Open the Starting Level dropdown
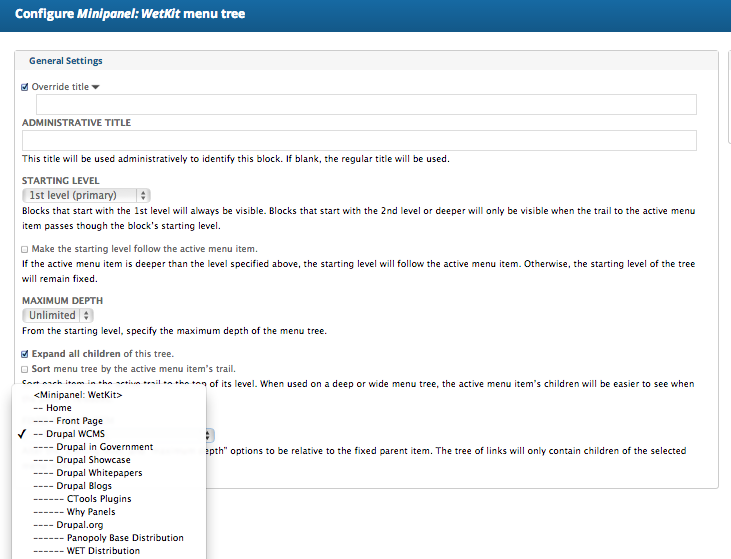Viewport: 731px width, 559px height. 86,195
